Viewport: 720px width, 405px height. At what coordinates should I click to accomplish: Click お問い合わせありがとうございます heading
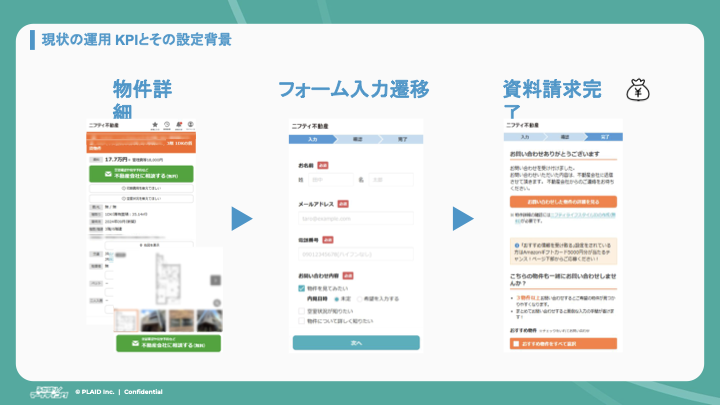pyautogui.click(x=555, y=154)
